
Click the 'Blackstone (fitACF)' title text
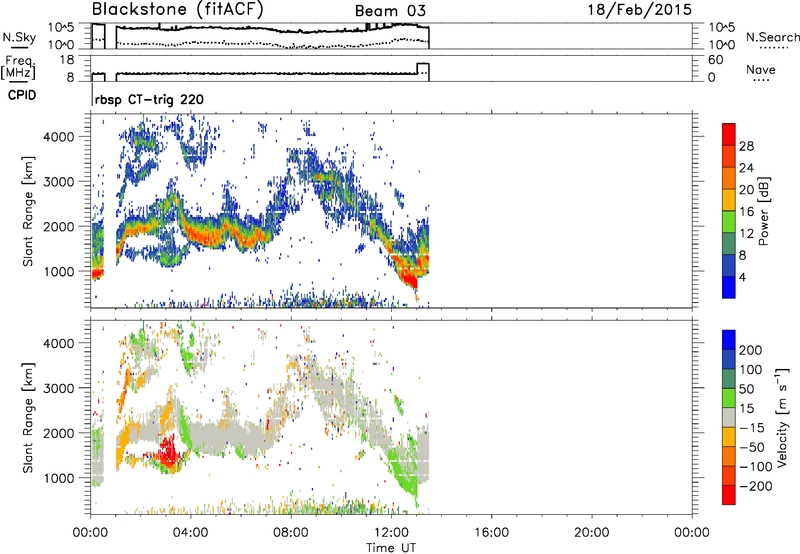(177, 10)
